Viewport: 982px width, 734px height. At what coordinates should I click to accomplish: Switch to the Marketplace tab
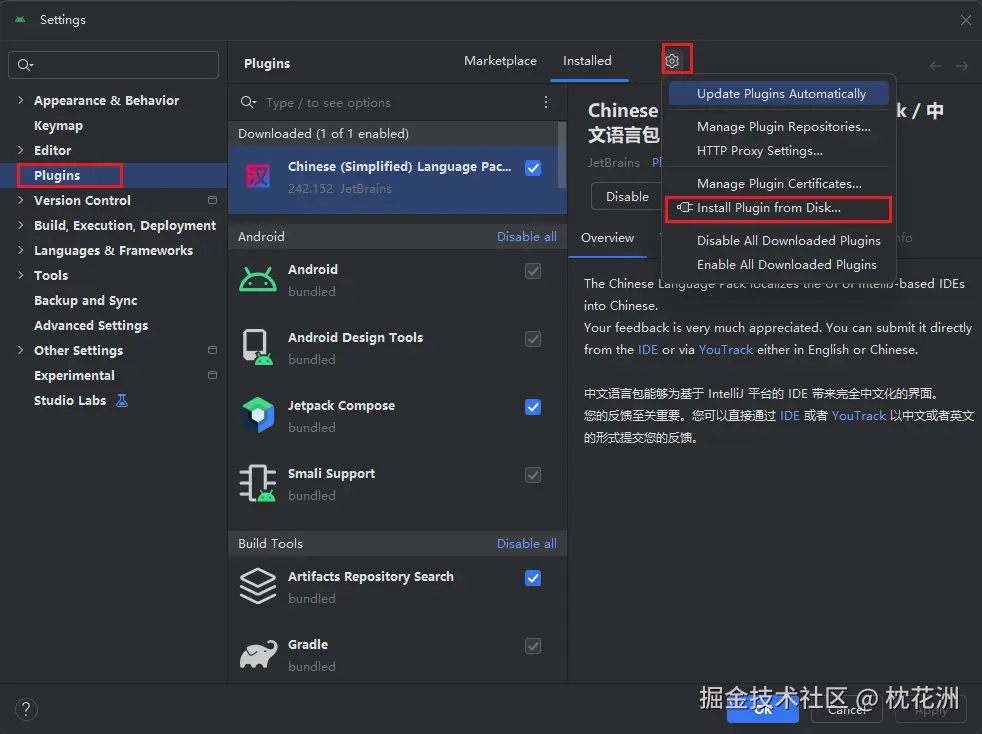click(500, 61)
